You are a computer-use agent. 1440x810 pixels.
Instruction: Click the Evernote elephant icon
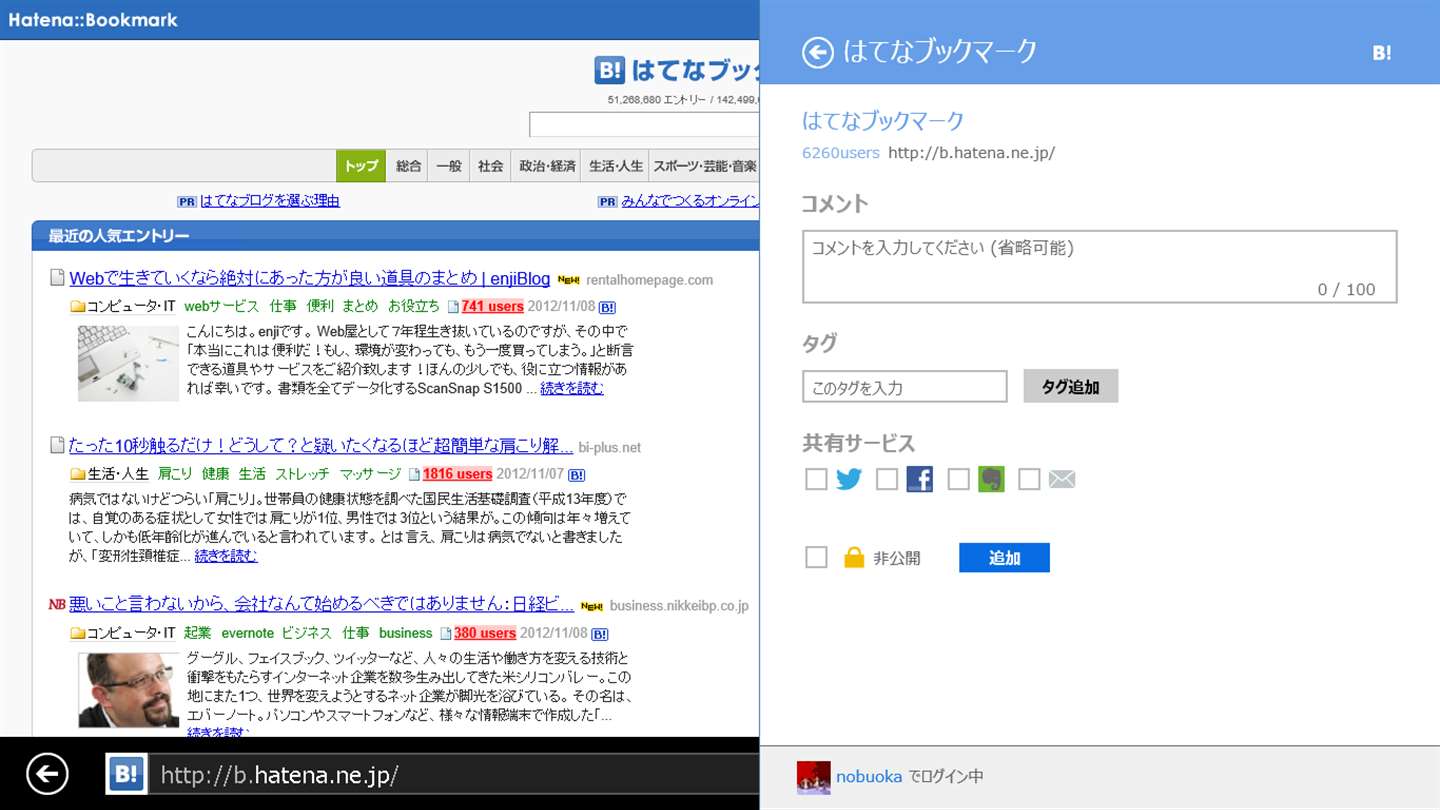tap(991, 480)
